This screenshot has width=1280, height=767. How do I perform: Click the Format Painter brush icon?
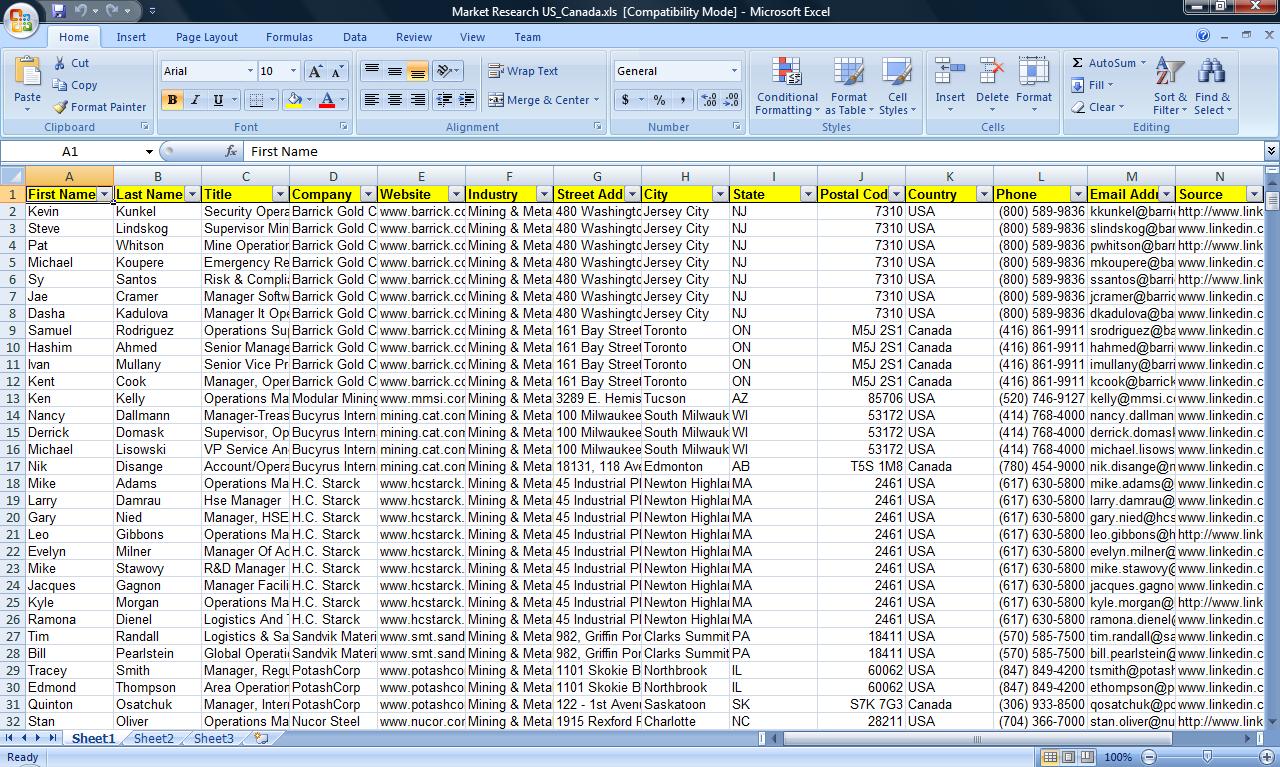pos(61,107)
